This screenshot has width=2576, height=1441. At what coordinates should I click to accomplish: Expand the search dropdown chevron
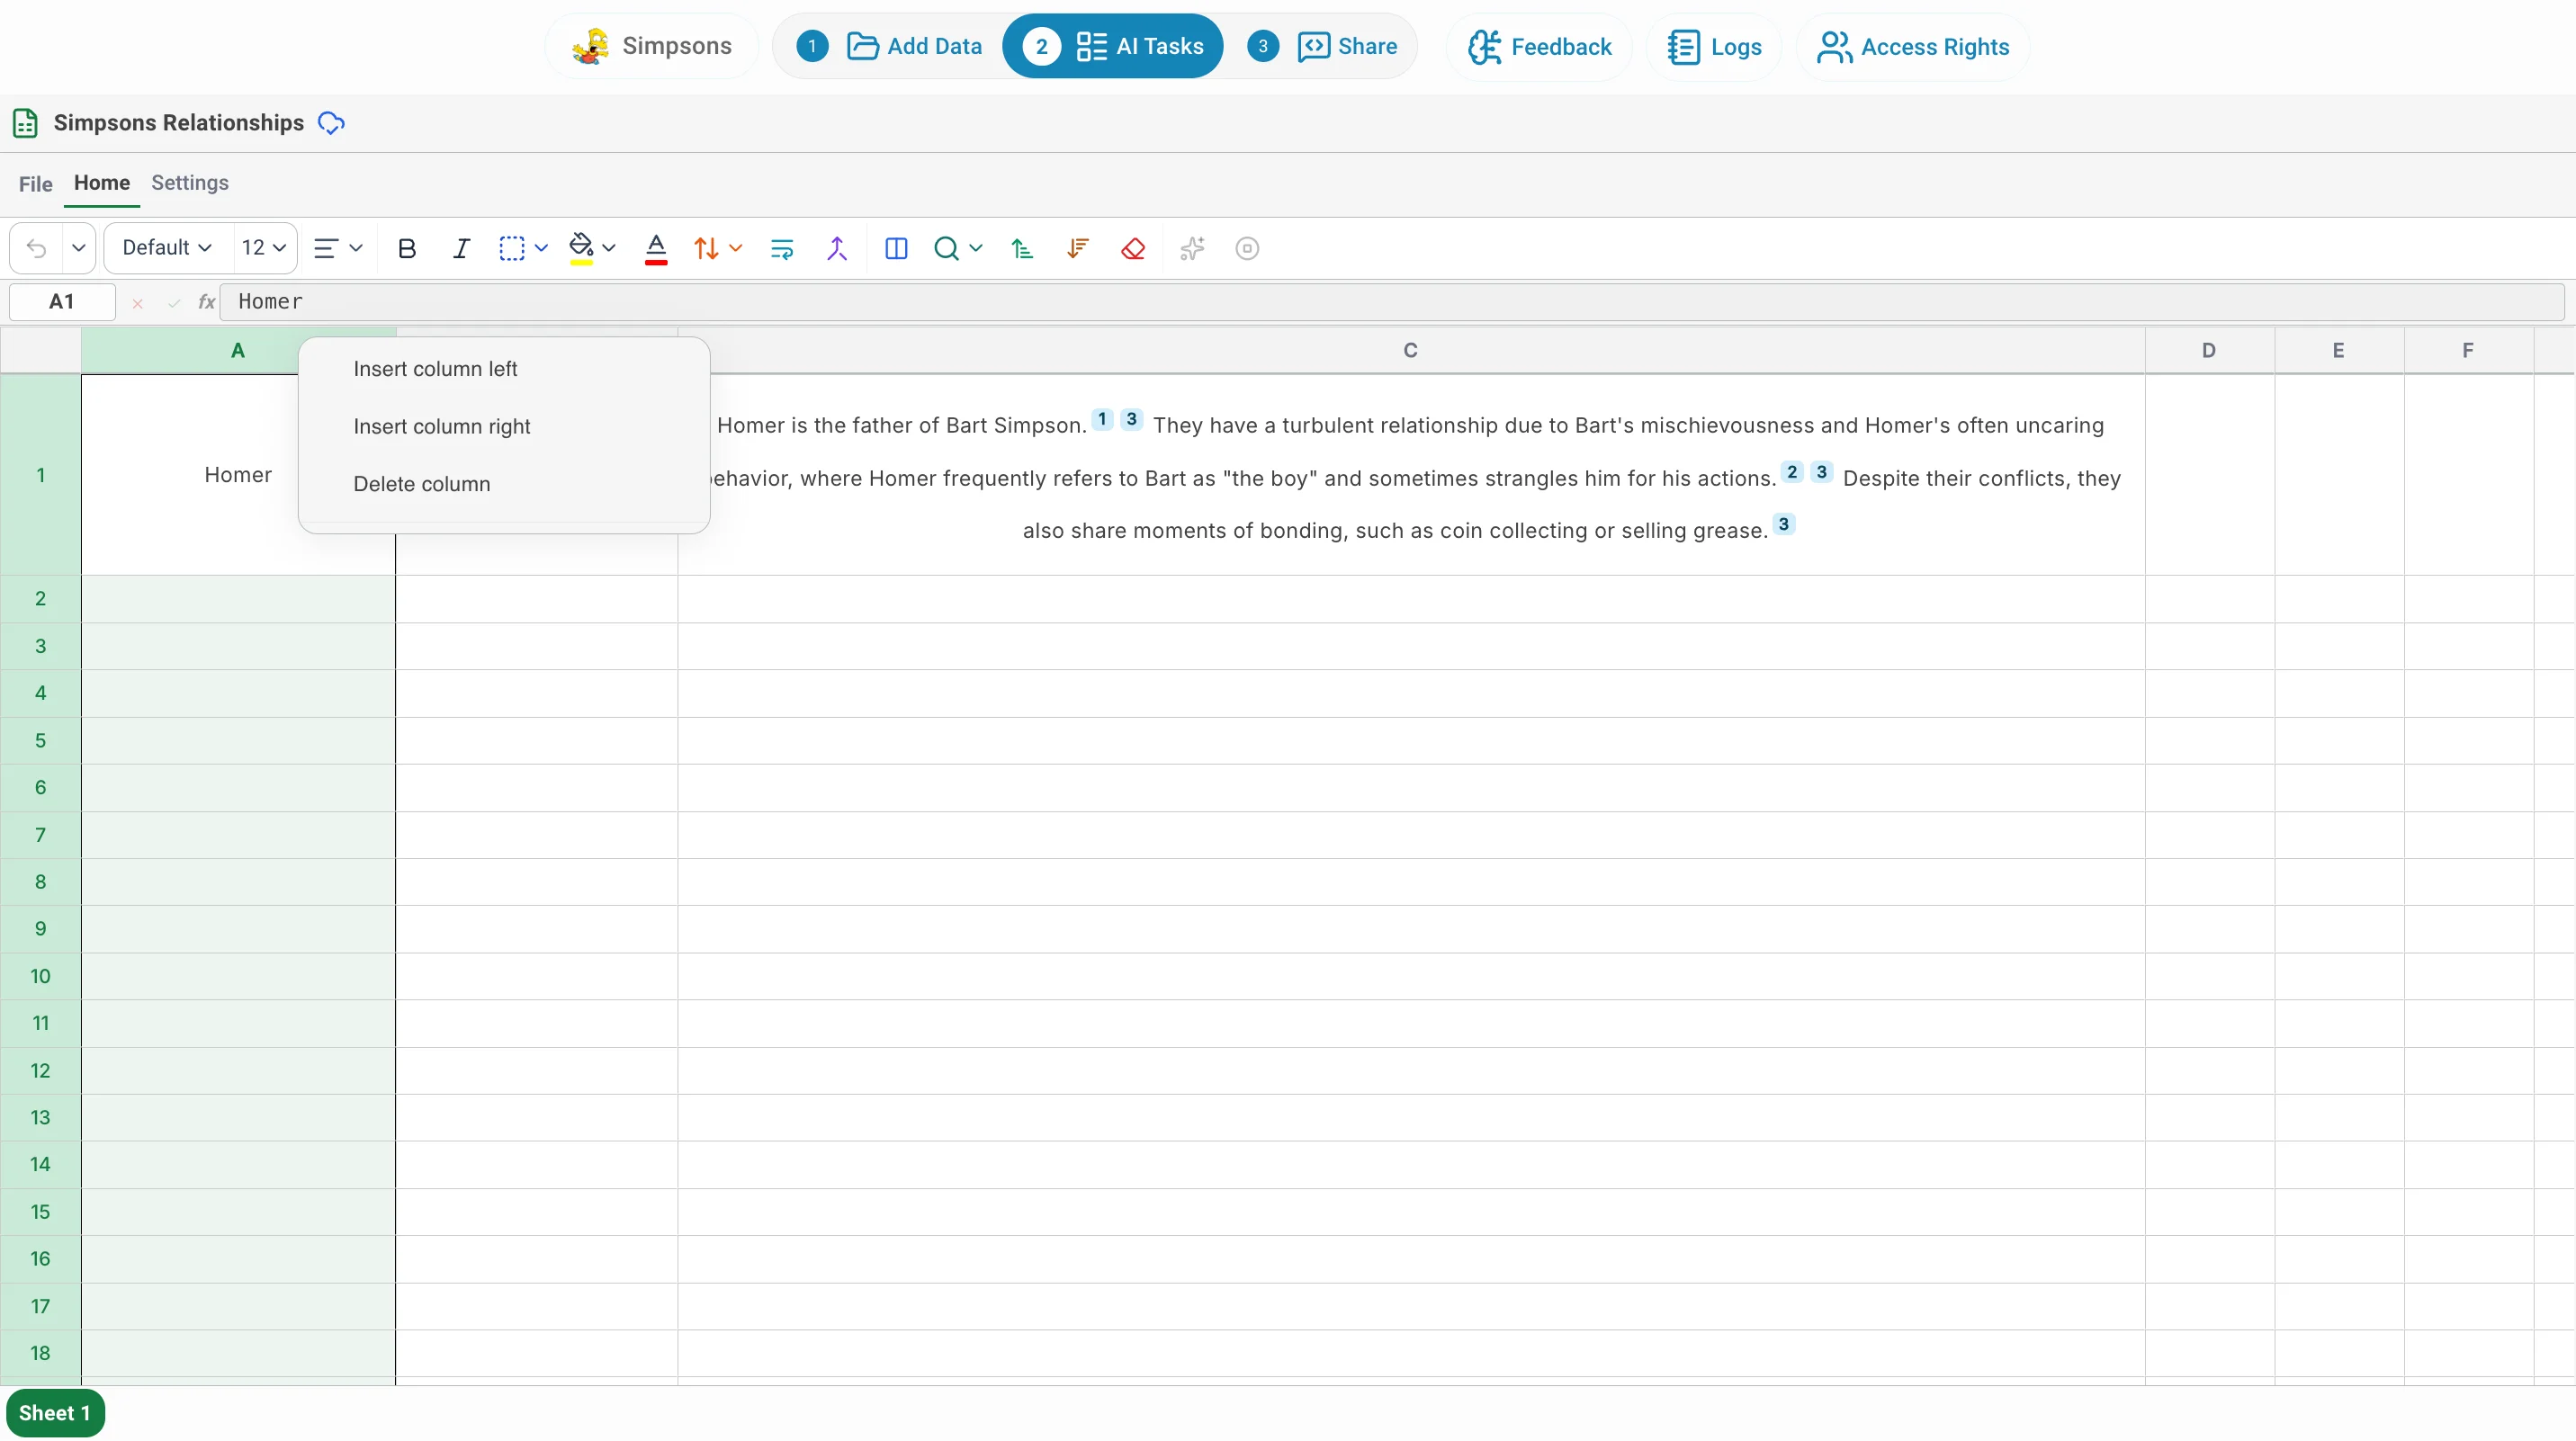[x=976, y=248]
